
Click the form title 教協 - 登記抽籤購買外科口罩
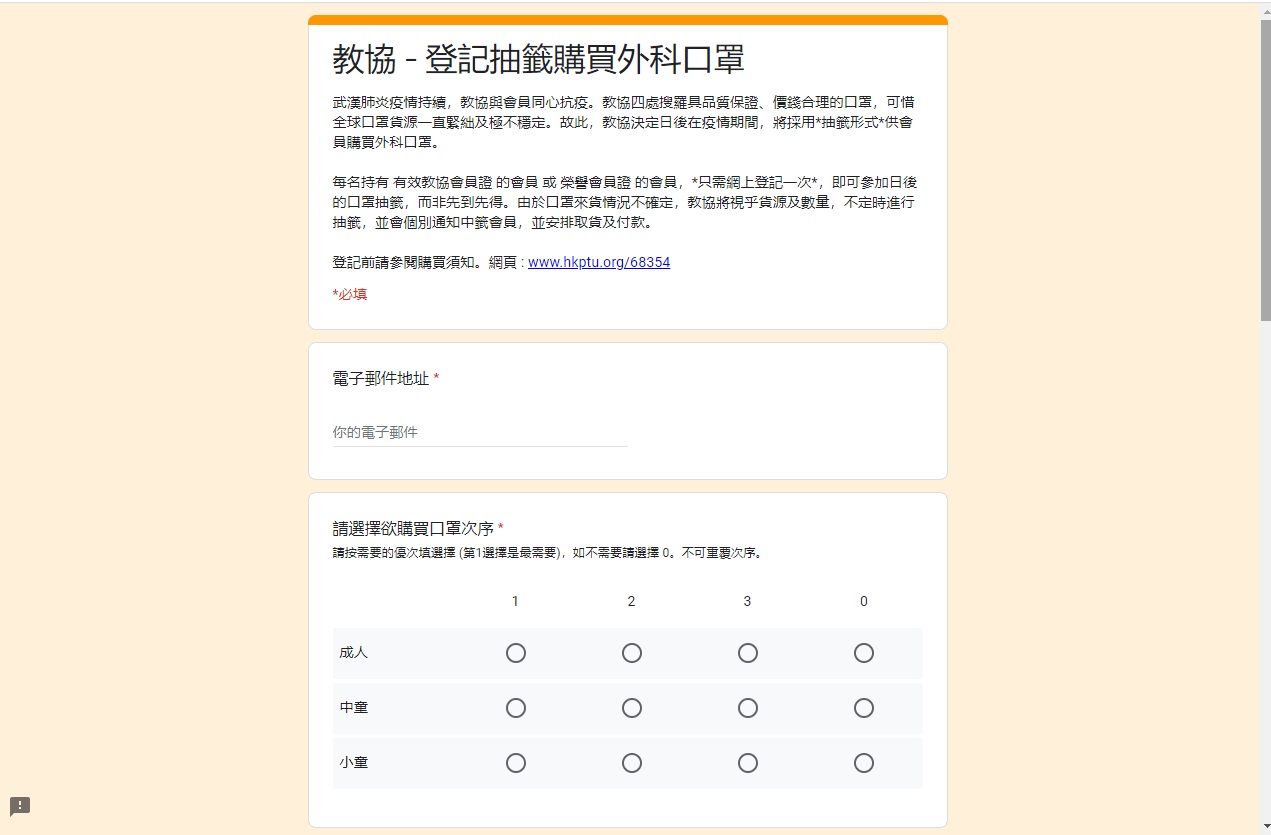[x=538, y=60]
